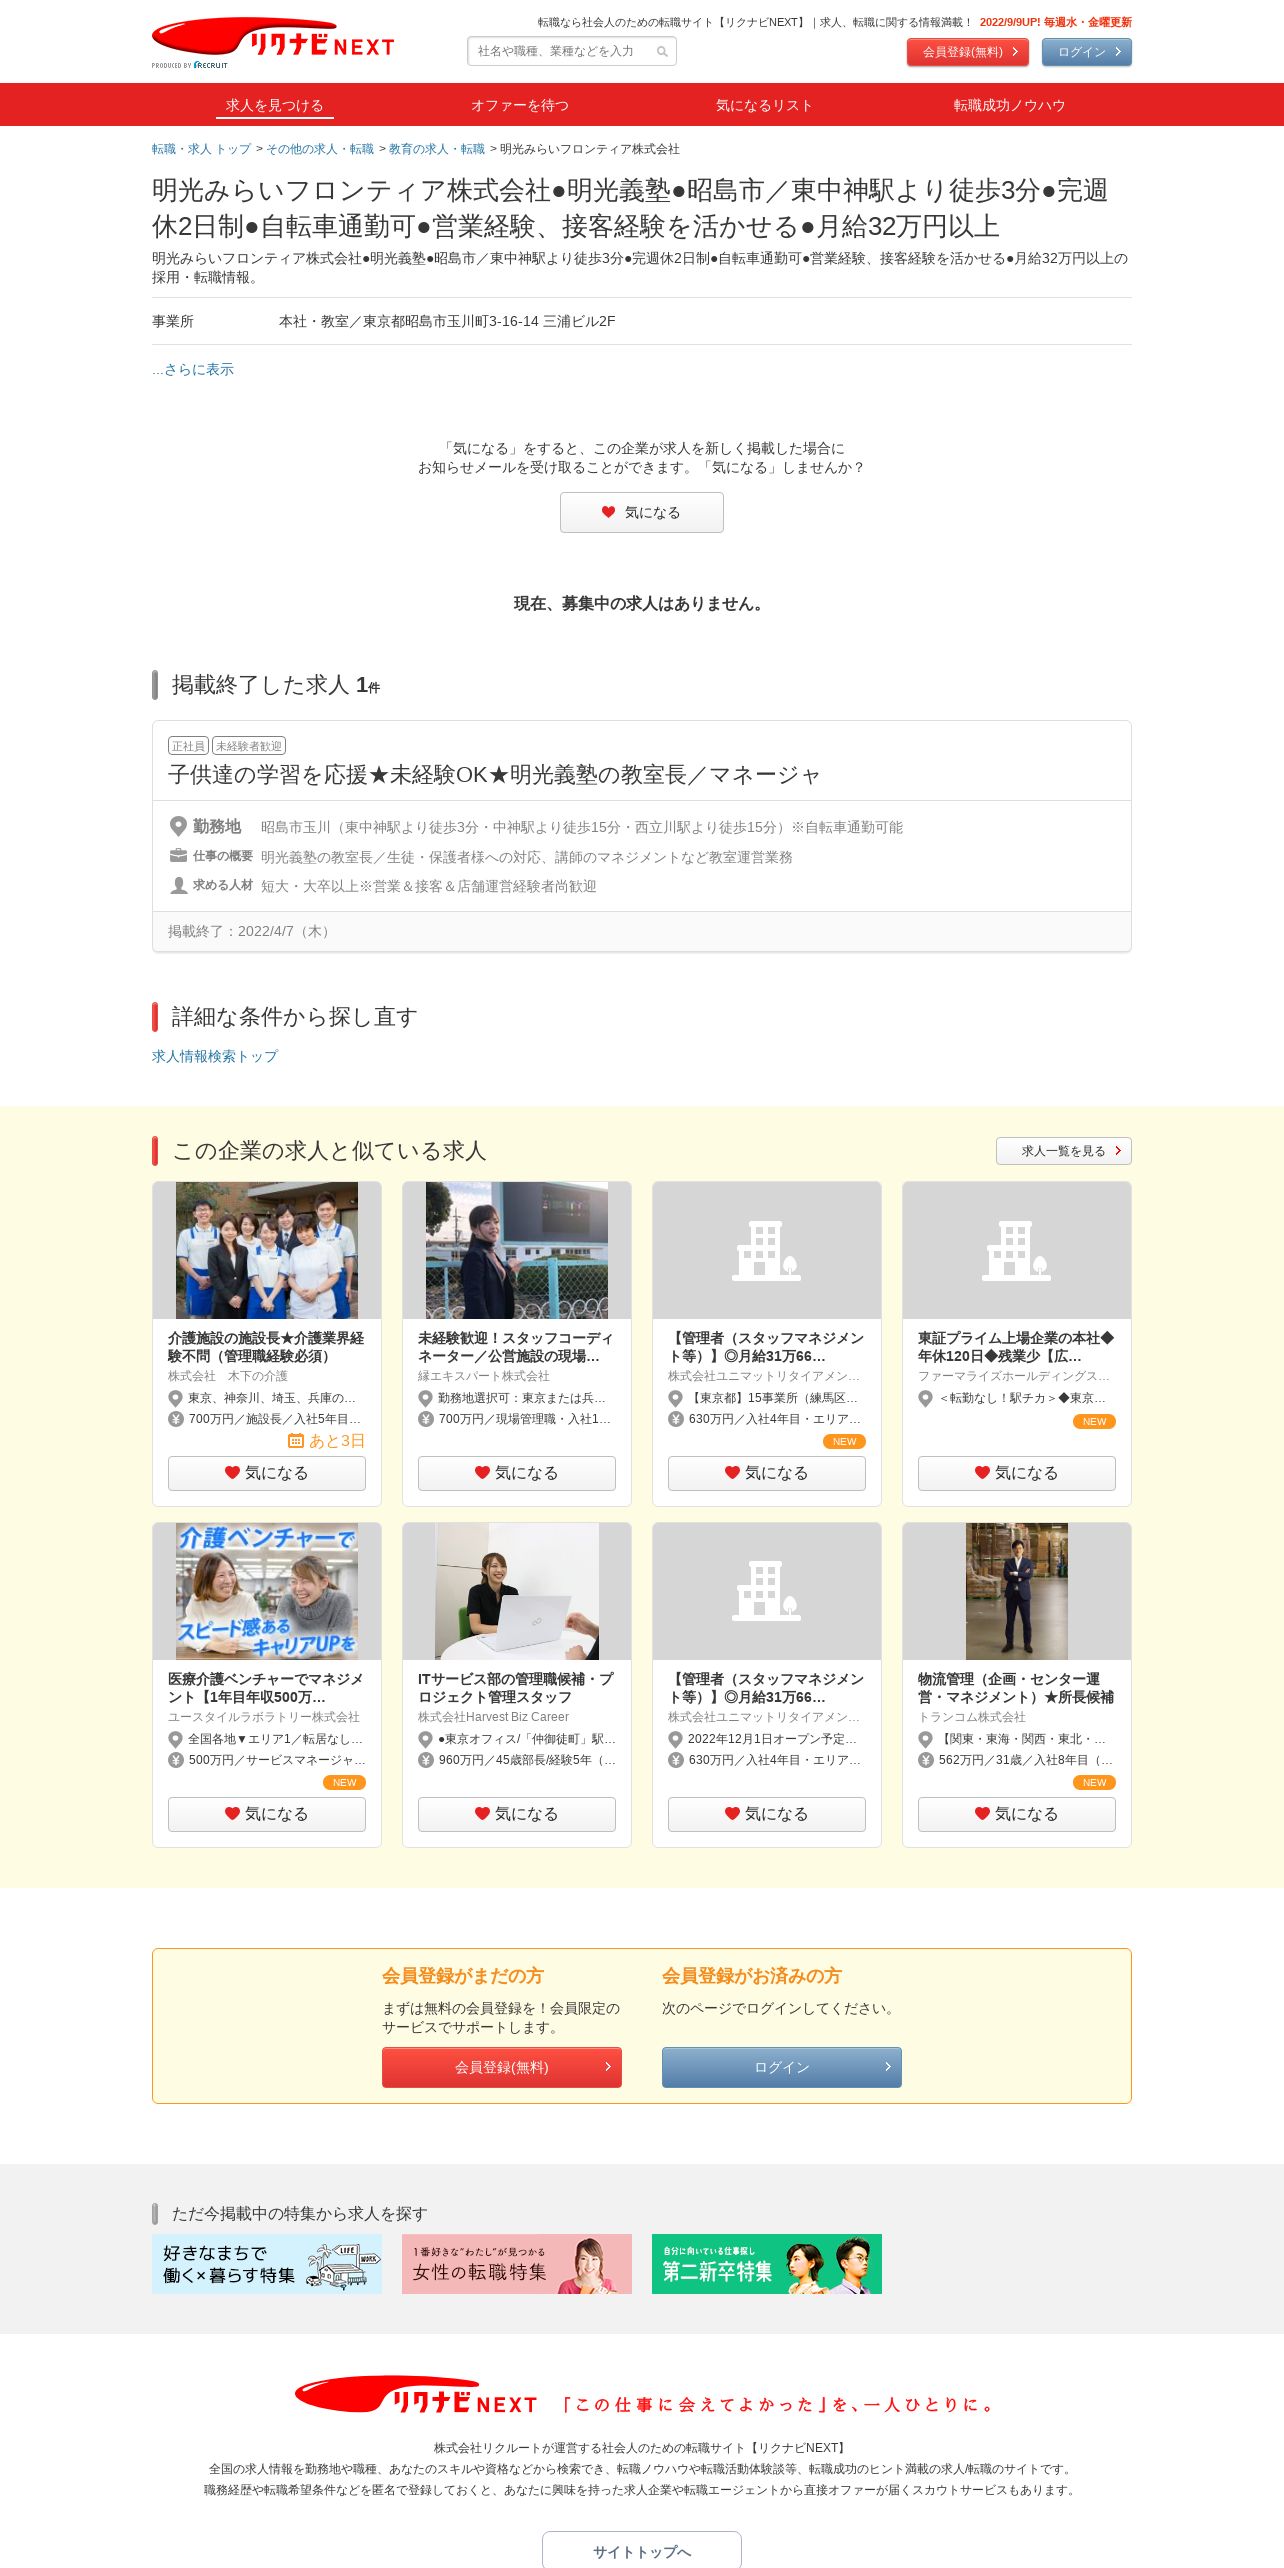Click the company name 株式会社 木下の介護
This screenshot has height=2568, width=1284.
coord(228,1376)
